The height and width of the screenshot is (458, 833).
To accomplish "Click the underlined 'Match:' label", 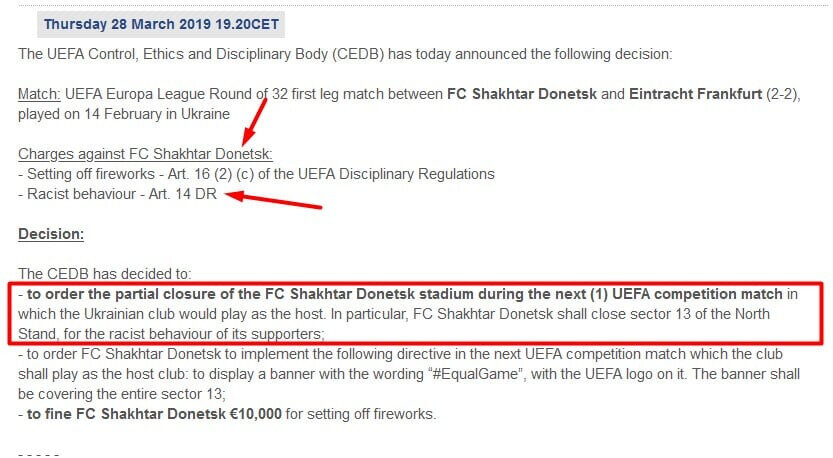I will tap(39, 94).
